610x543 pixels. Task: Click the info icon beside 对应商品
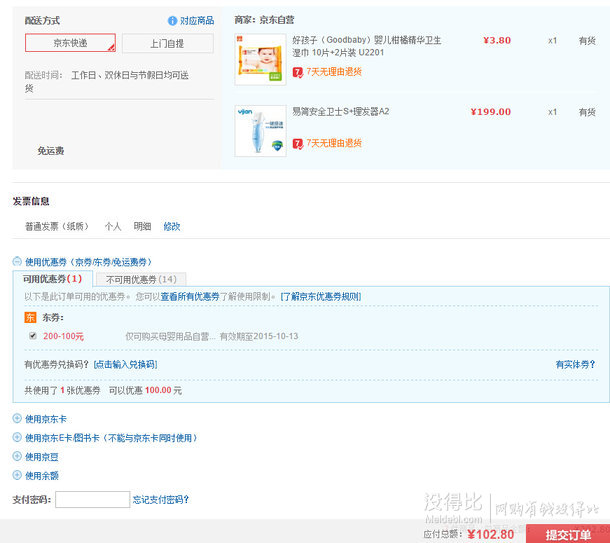[x=172, y=21]
